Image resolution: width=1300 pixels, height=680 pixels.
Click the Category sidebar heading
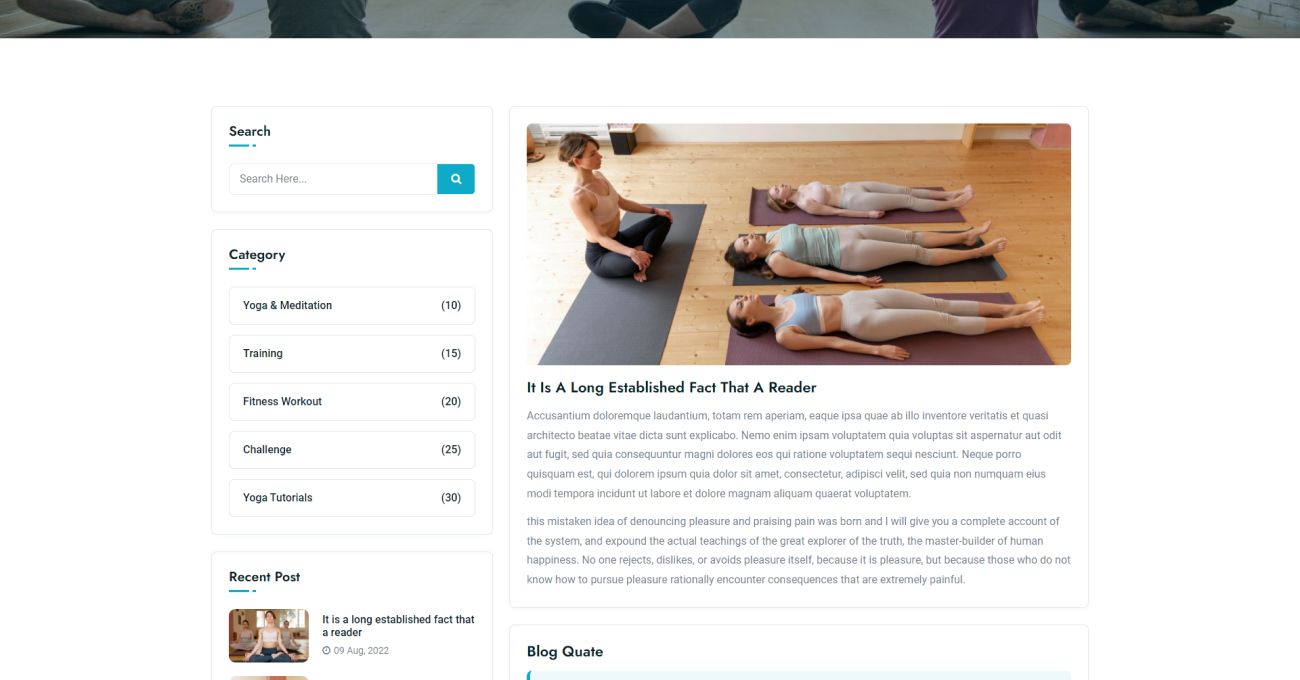pyautogui.click(x=257, y=255)
